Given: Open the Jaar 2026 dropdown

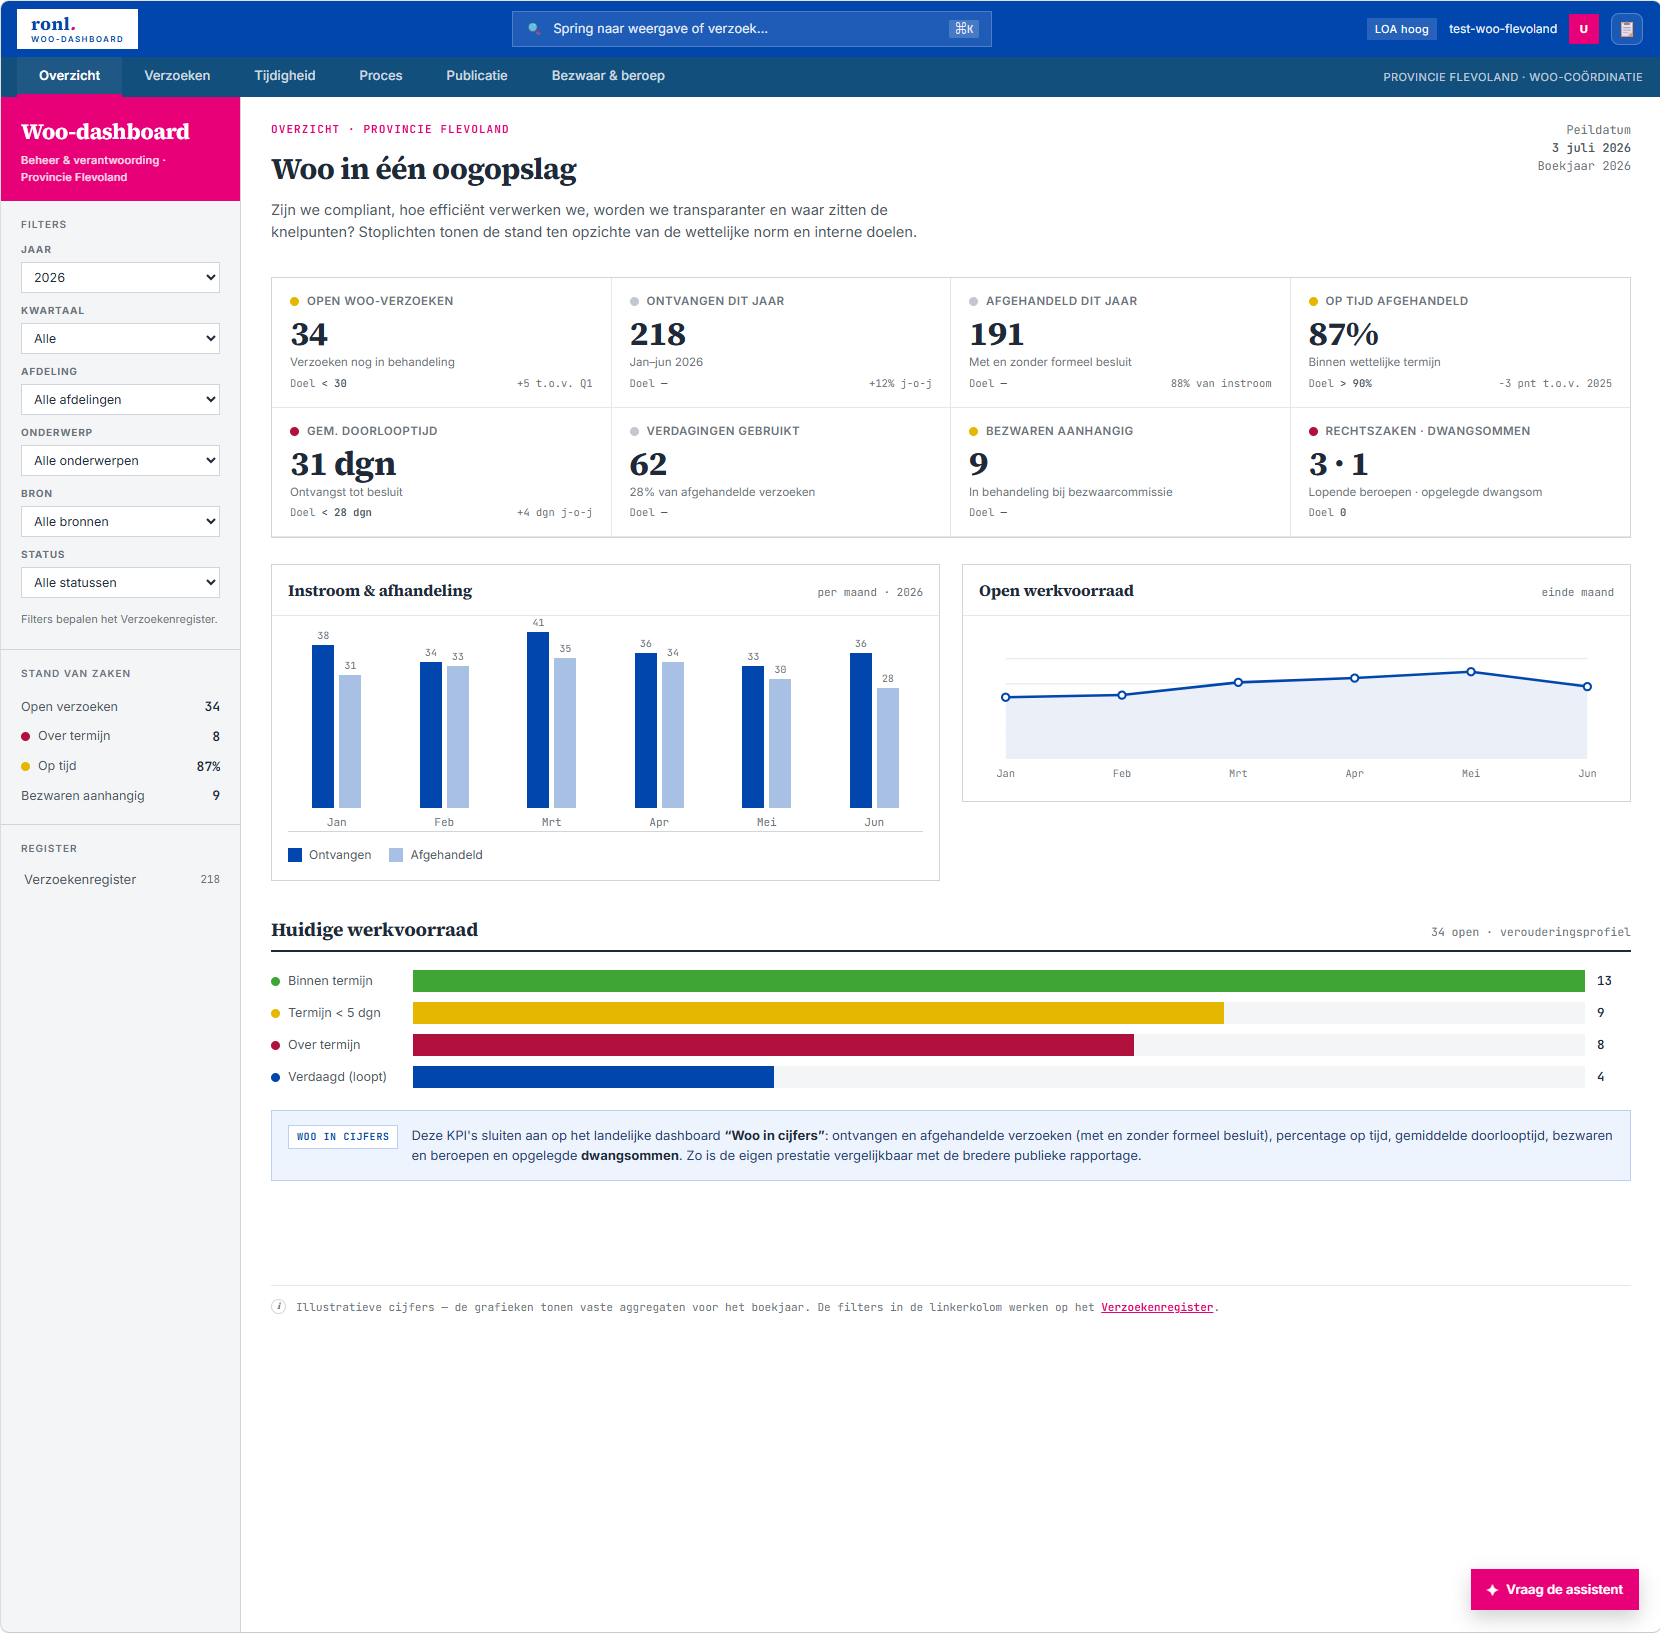Looking at the screenshot, I should [x=120, y=278].
